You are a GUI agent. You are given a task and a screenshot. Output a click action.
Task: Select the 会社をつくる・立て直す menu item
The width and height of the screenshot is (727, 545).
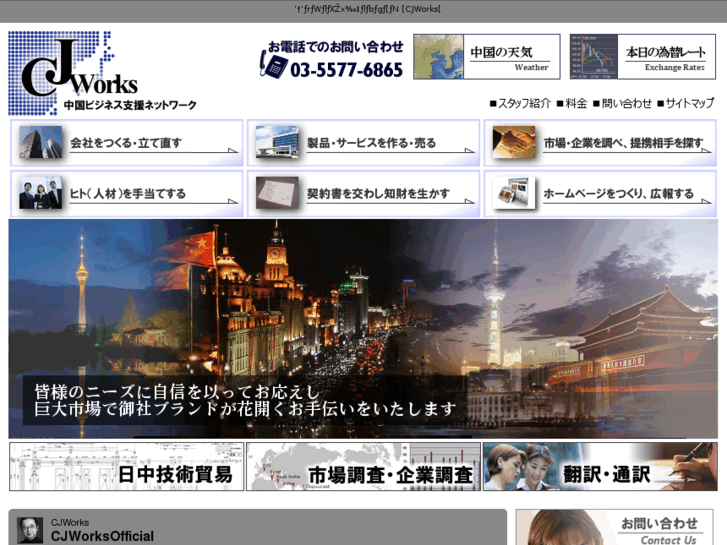coord(127,143)
